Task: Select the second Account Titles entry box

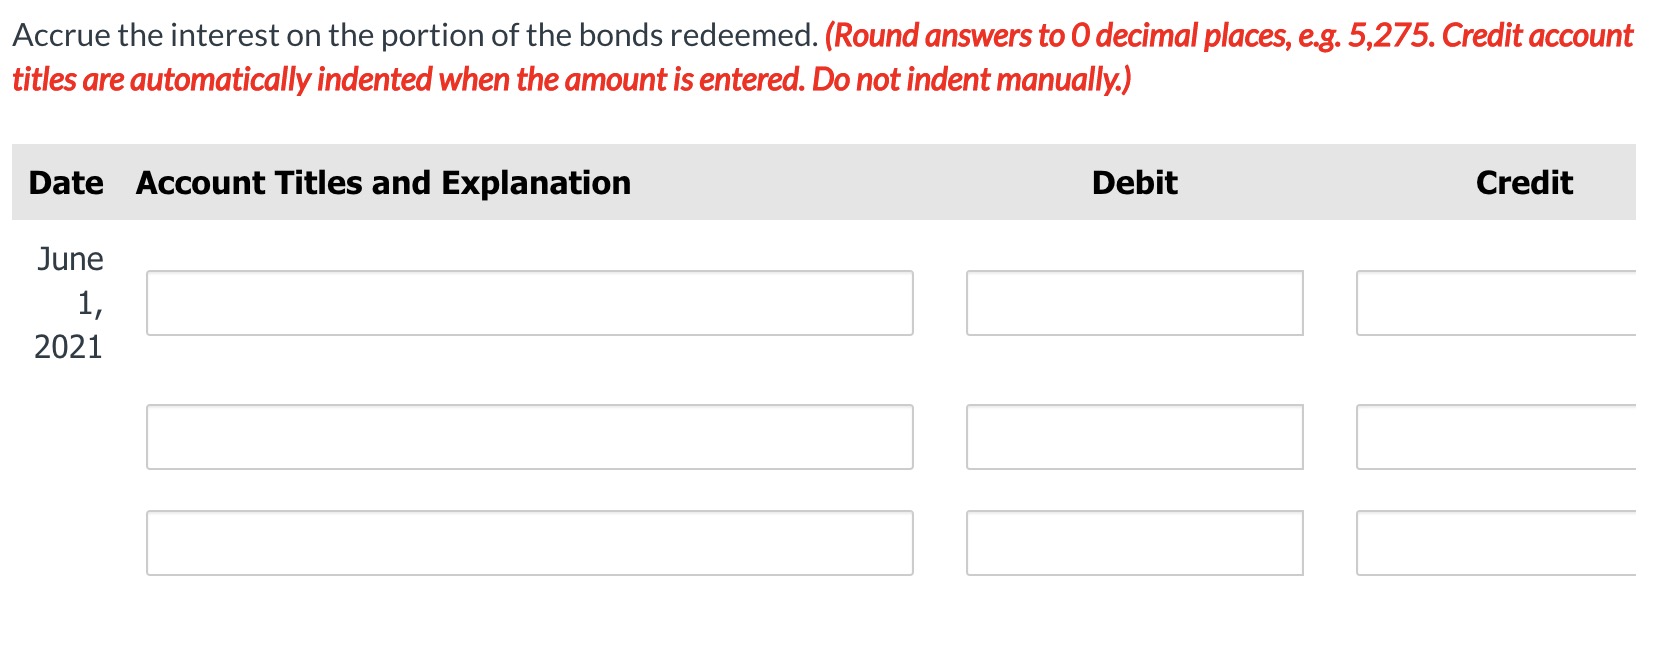Action: pos(528,436)
